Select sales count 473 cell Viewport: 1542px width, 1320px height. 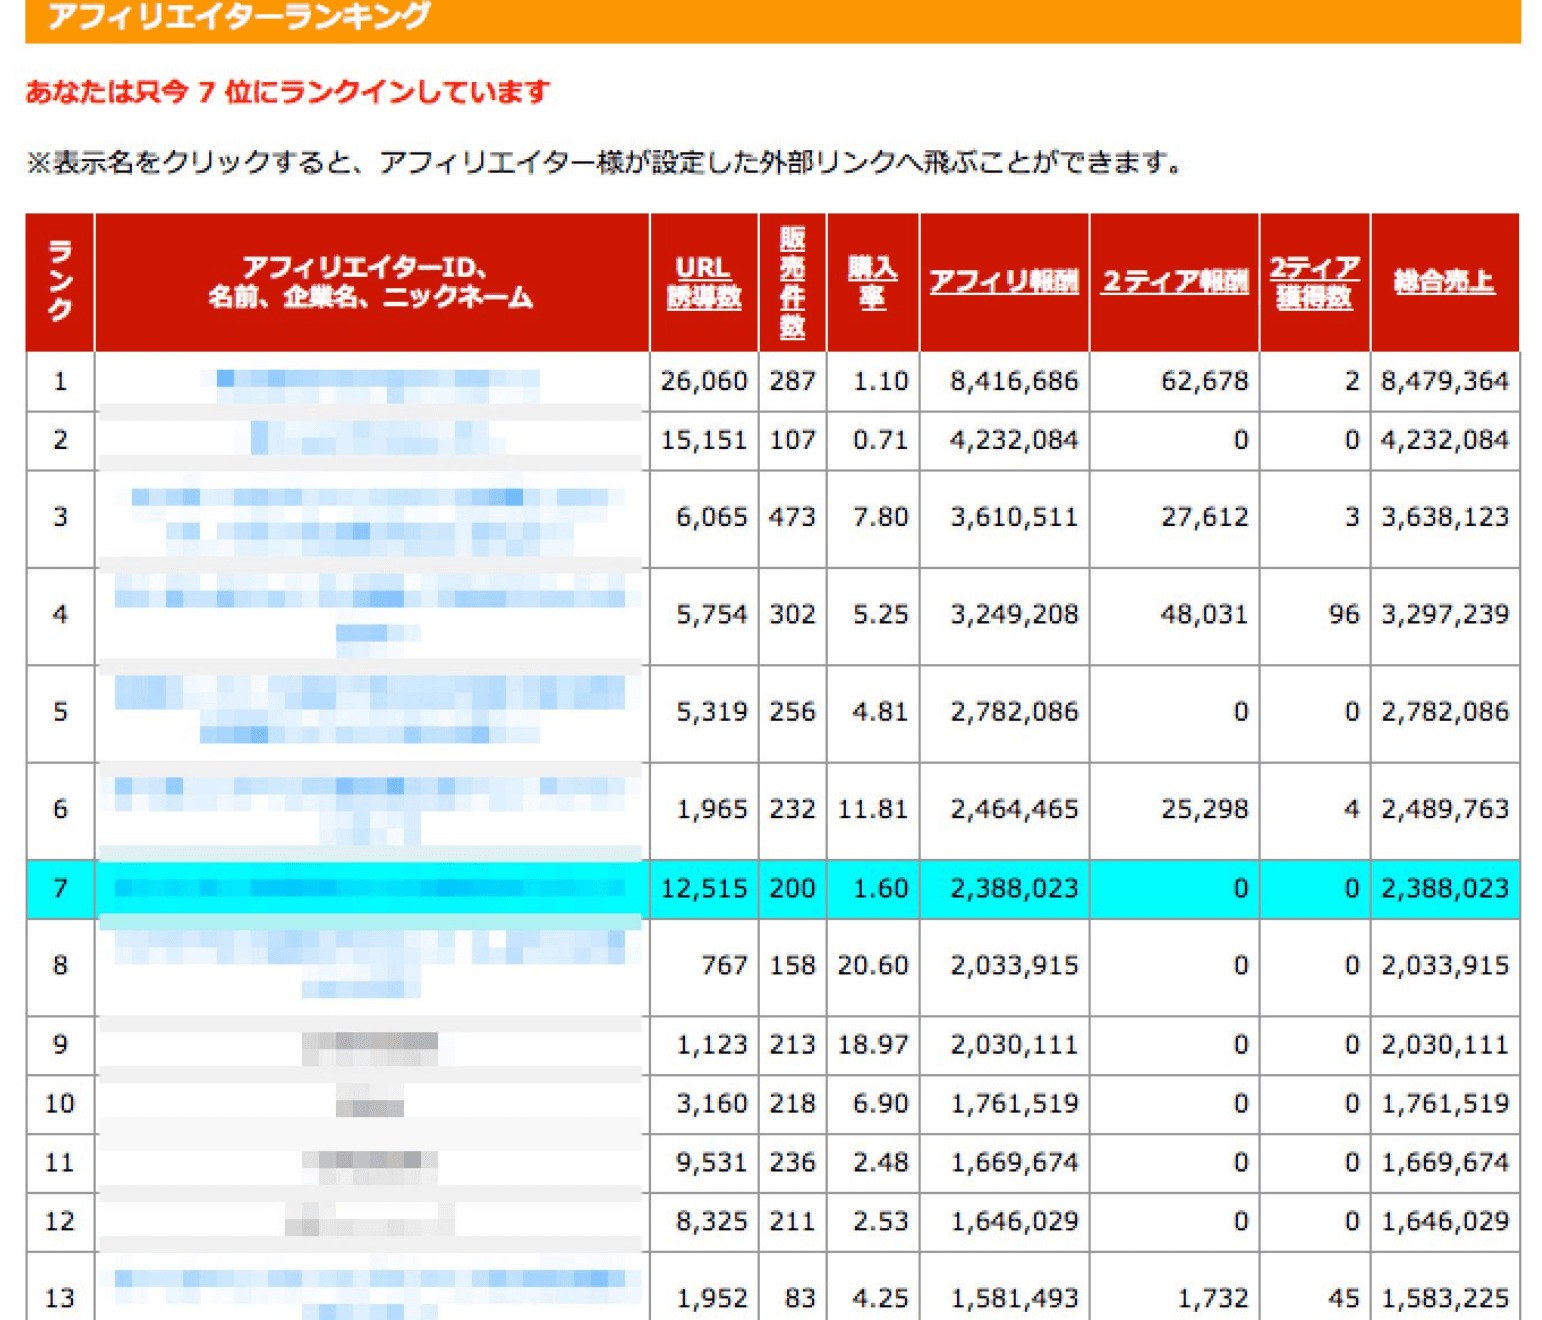point(792,517)
